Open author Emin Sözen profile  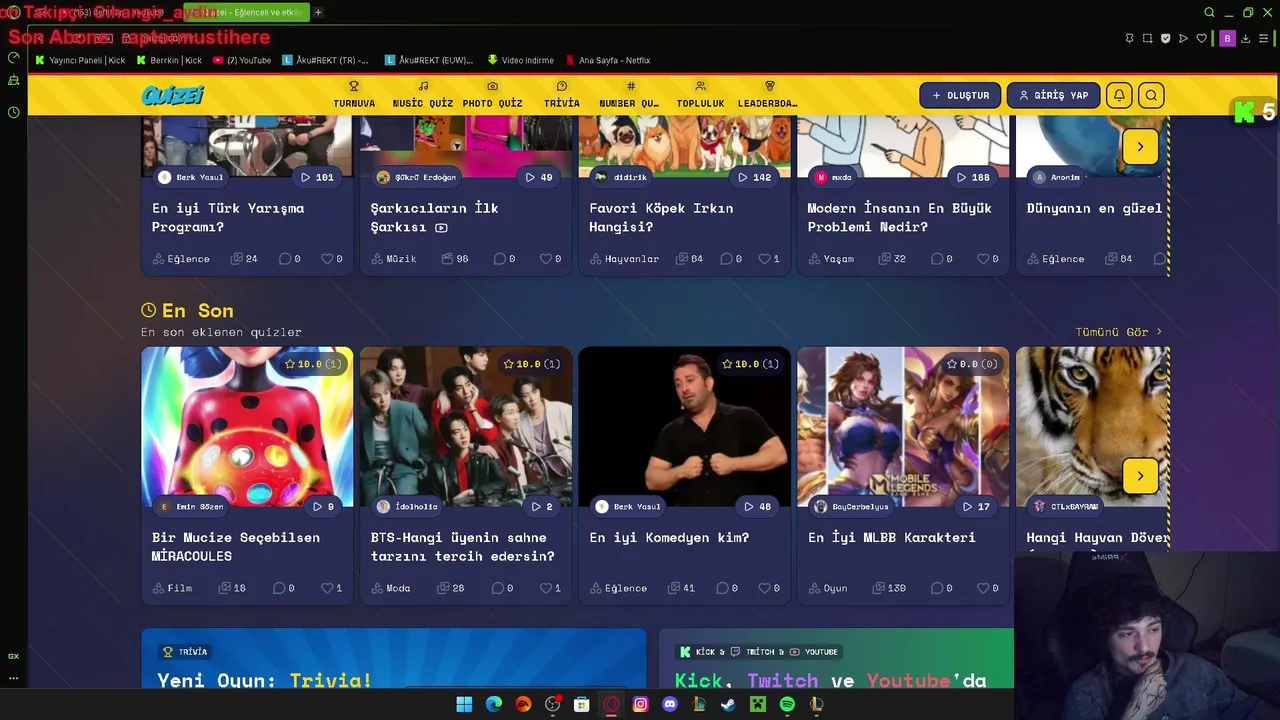tap(191, 507)
